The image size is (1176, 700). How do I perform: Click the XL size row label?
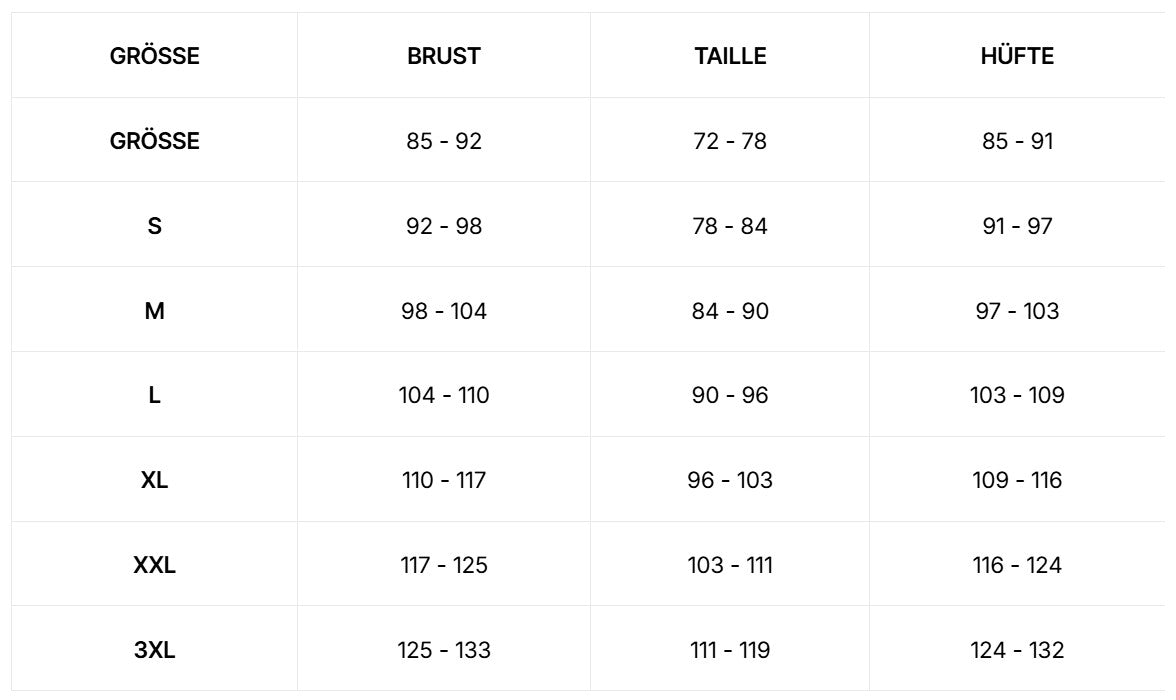(154, 480)
